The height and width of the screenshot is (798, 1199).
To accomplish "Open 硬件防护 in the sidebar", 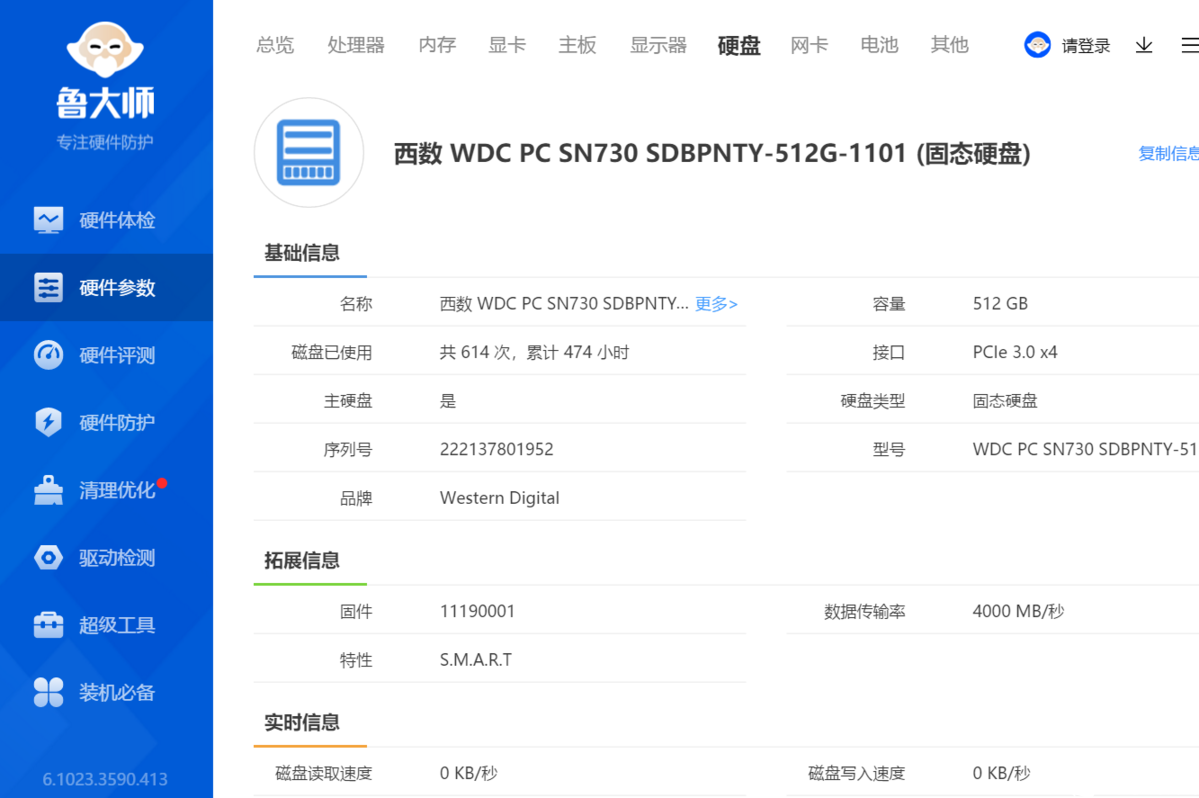I will tap(106, 422).
